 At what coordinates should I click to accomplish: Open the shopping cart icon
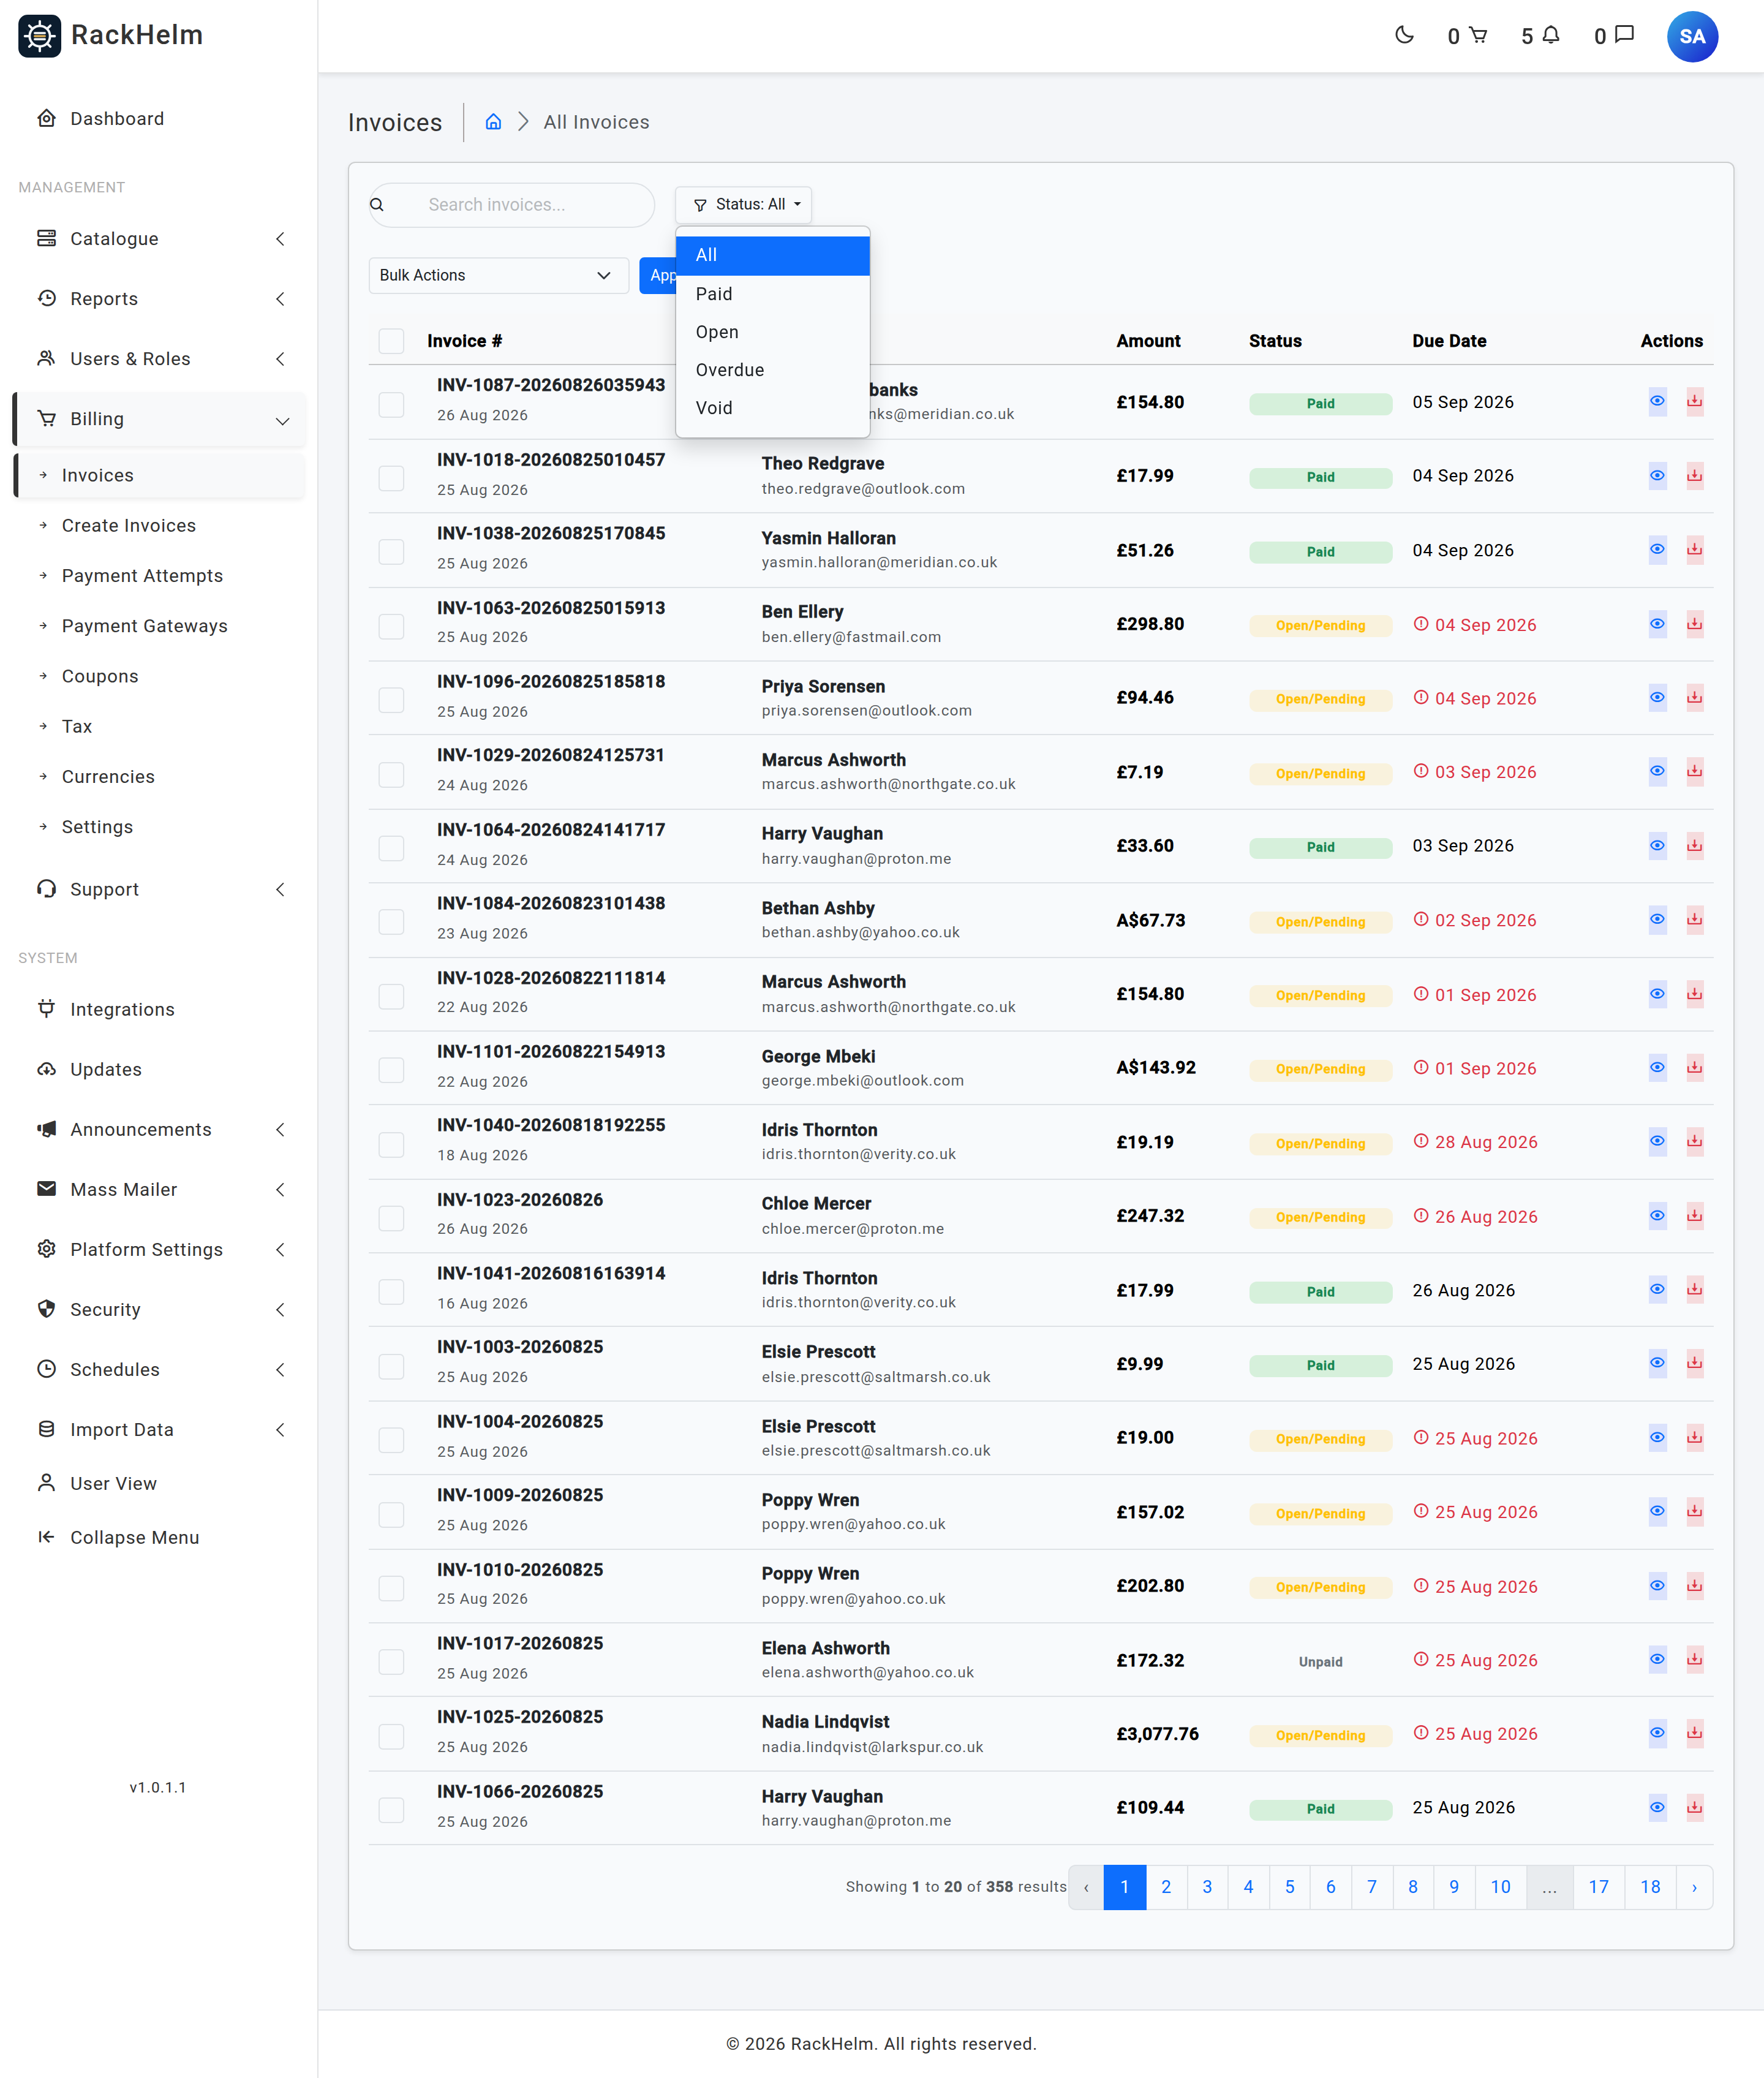pos(1478,36)
